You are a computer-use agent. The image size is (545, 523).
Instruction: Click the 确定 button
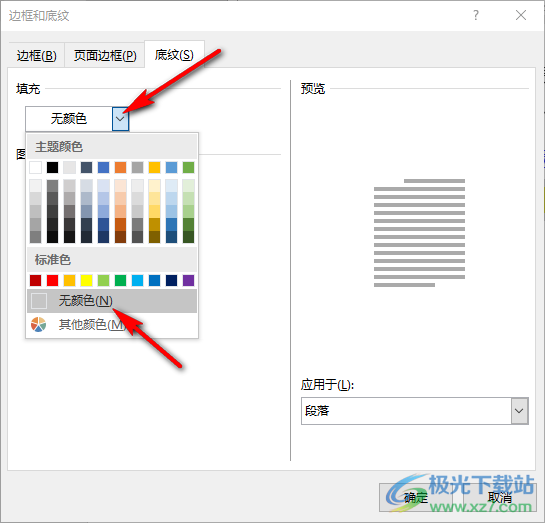(416, 498)
